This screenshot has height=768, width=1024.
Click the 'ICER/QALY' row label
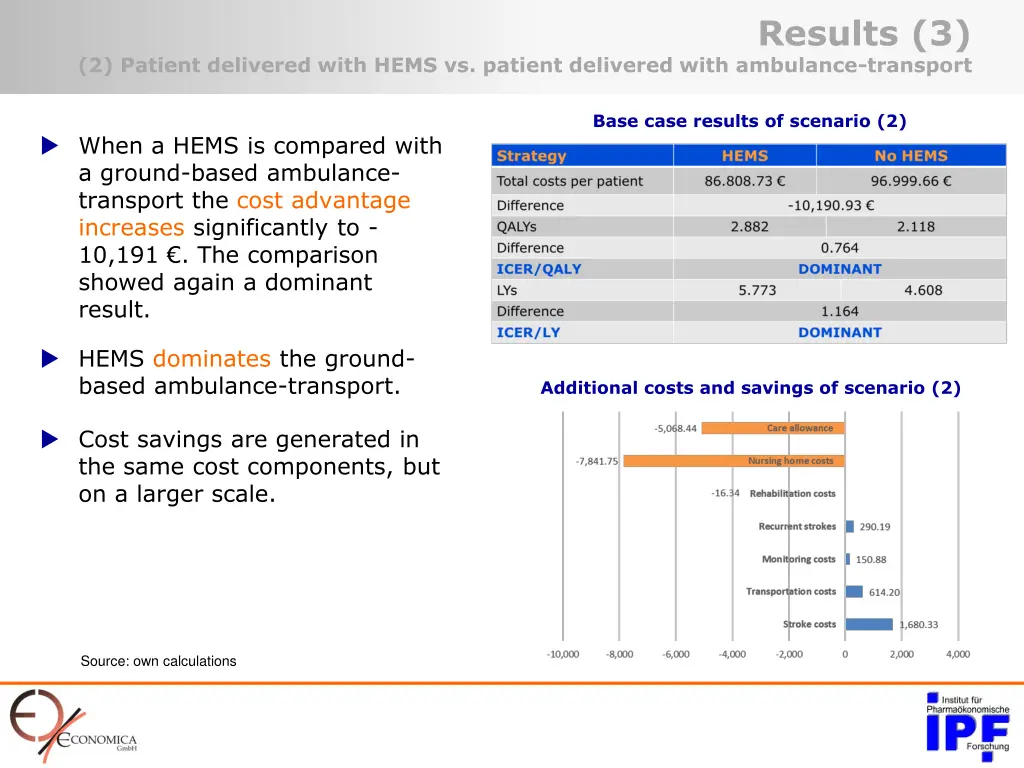point(539,269)
